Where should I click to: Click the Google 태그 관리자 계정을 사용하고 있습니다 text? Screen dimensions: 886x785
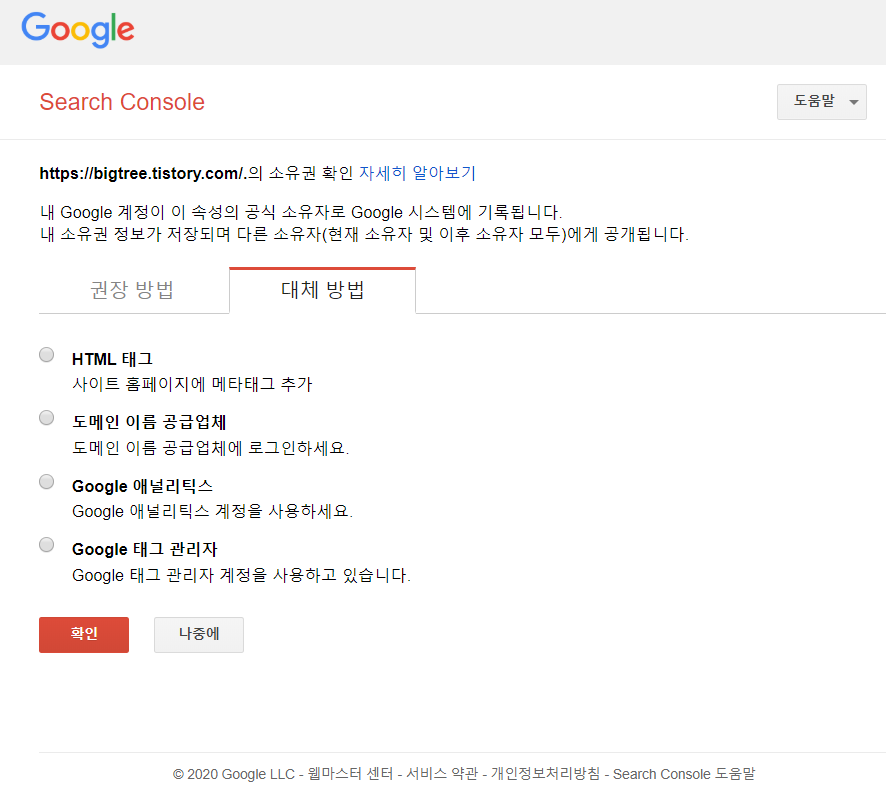coord(241,575)
